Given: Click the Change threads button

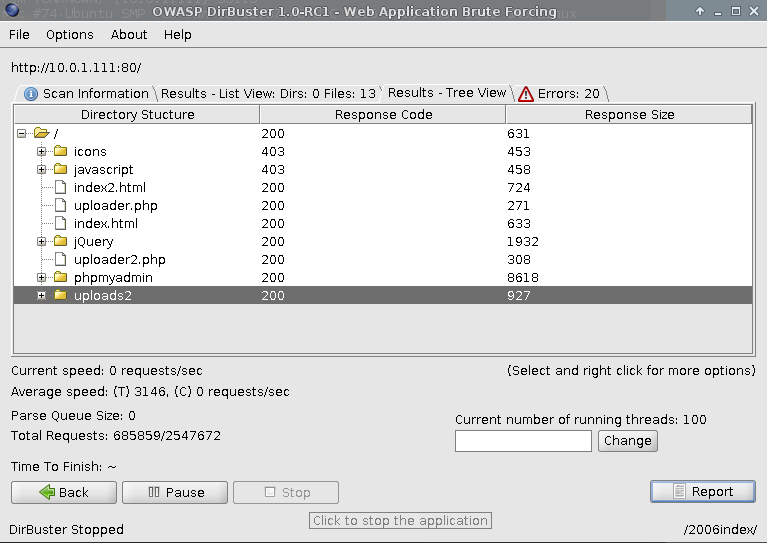Looking at the screenshot, I should tap(627, 441).
